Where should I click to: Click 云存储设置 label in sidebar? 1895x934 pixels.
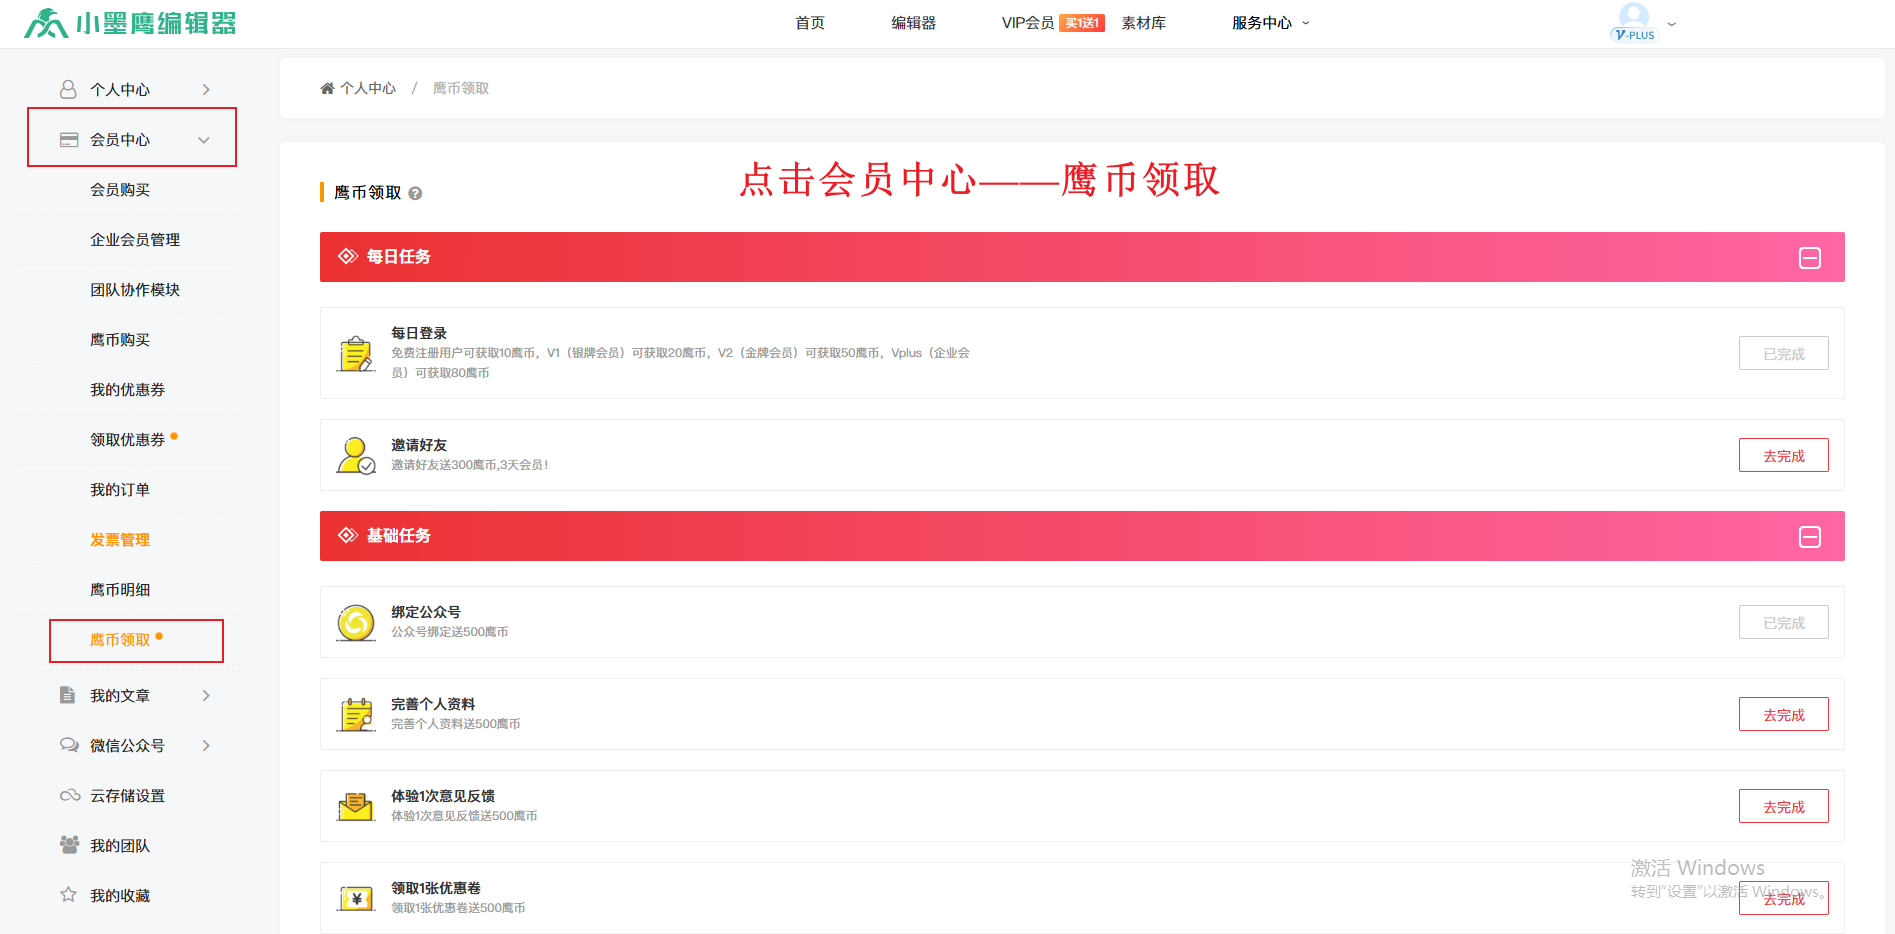pyautogui.click(x=127, y=795)
